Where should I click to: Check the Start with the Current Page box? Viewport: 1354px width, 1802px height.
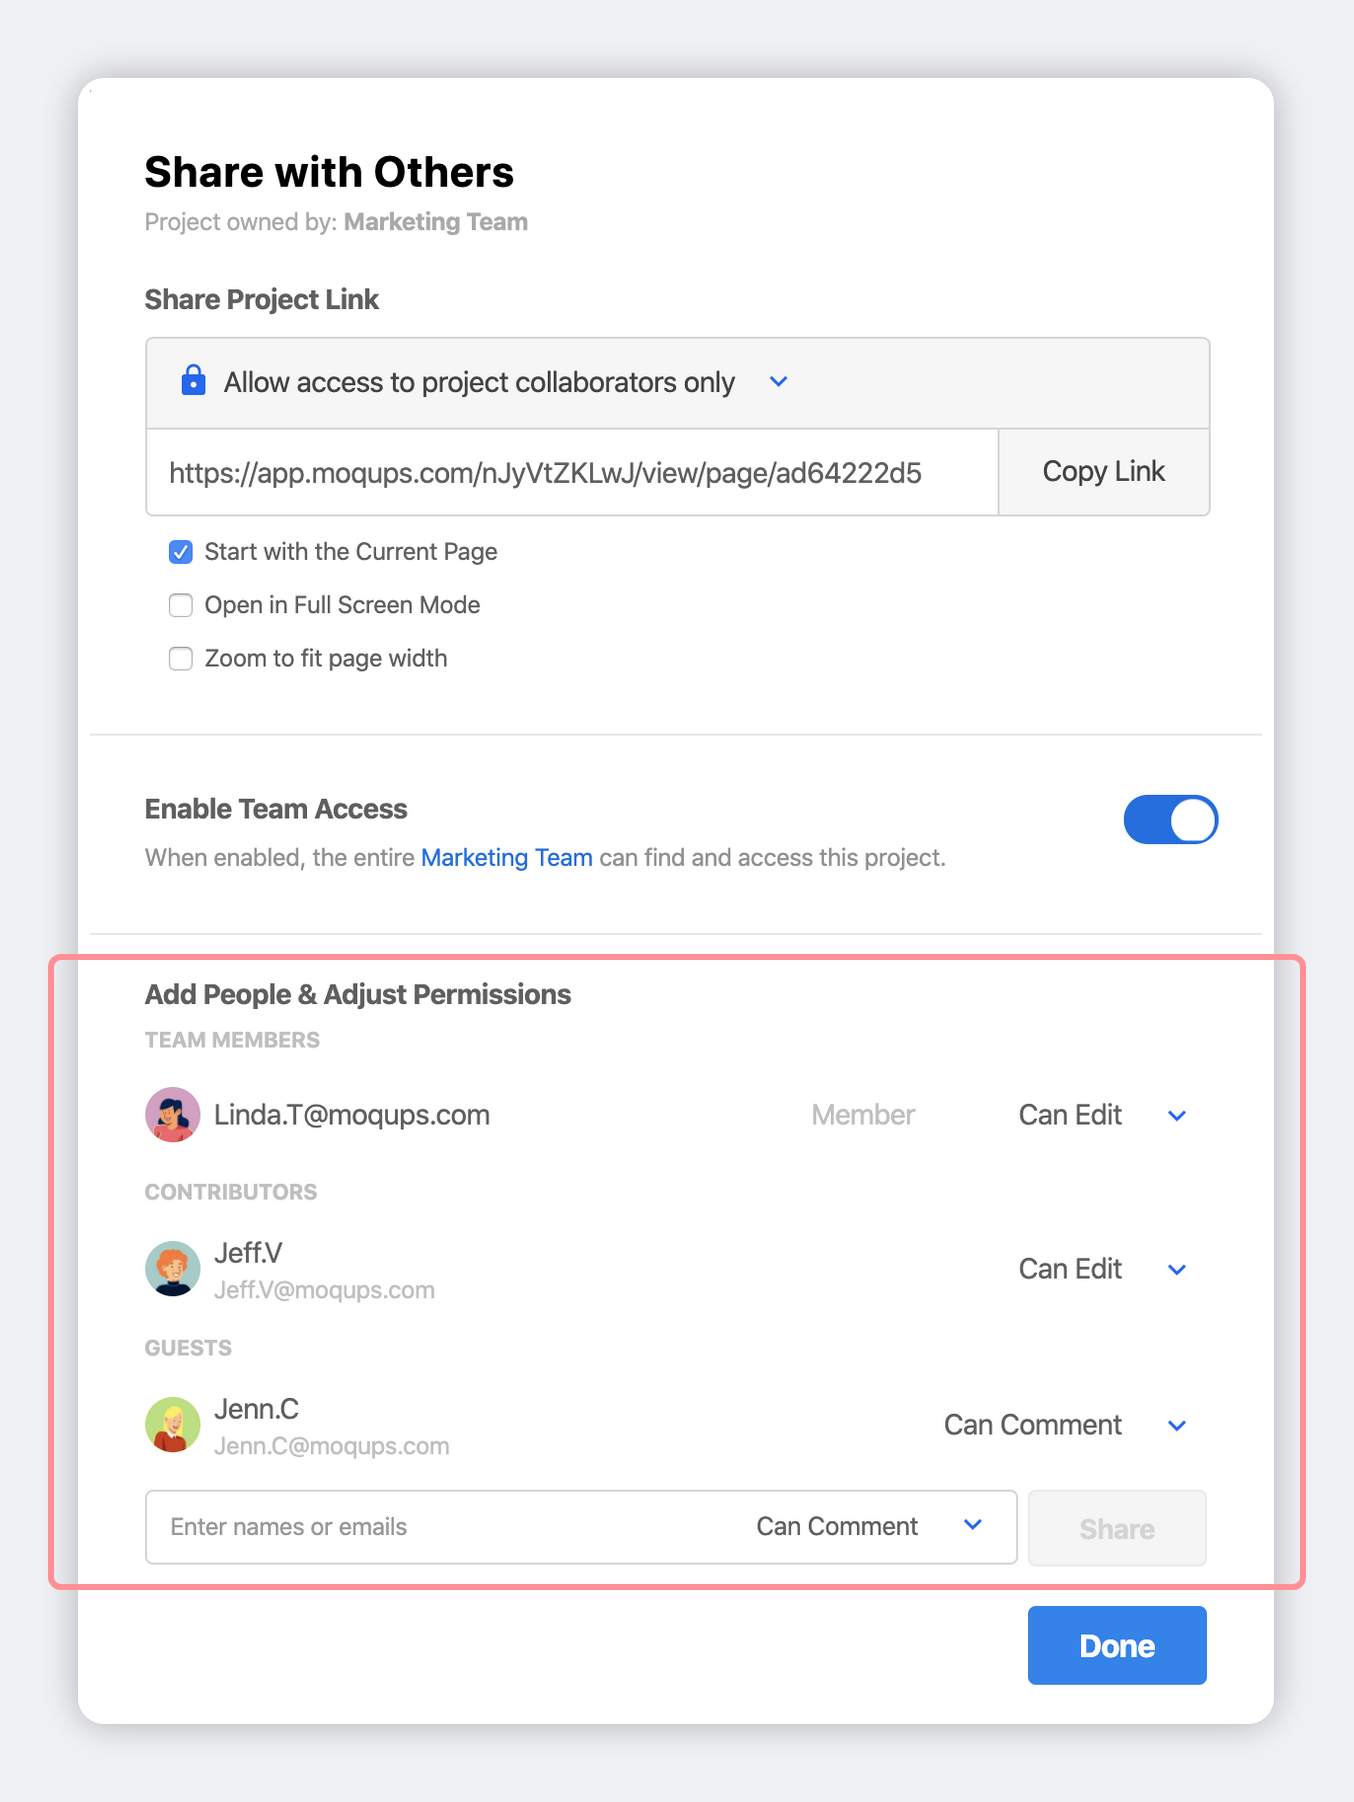coord(180,552)
